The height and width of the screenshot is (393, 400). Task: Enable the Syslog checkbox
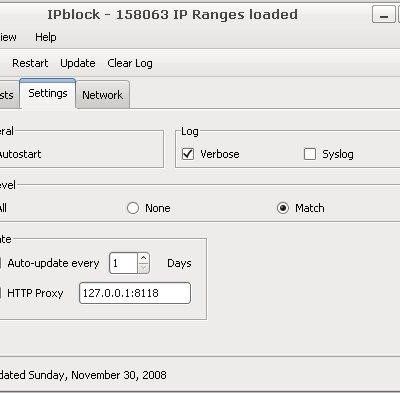310,154
